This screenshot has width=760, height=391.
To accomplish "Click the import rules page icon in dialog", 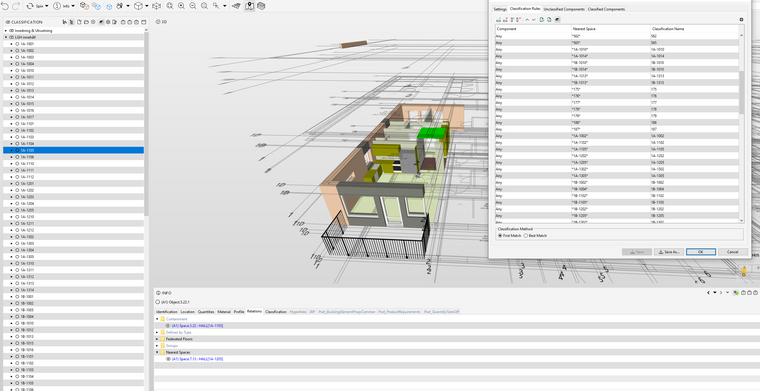I will [542, 19].
